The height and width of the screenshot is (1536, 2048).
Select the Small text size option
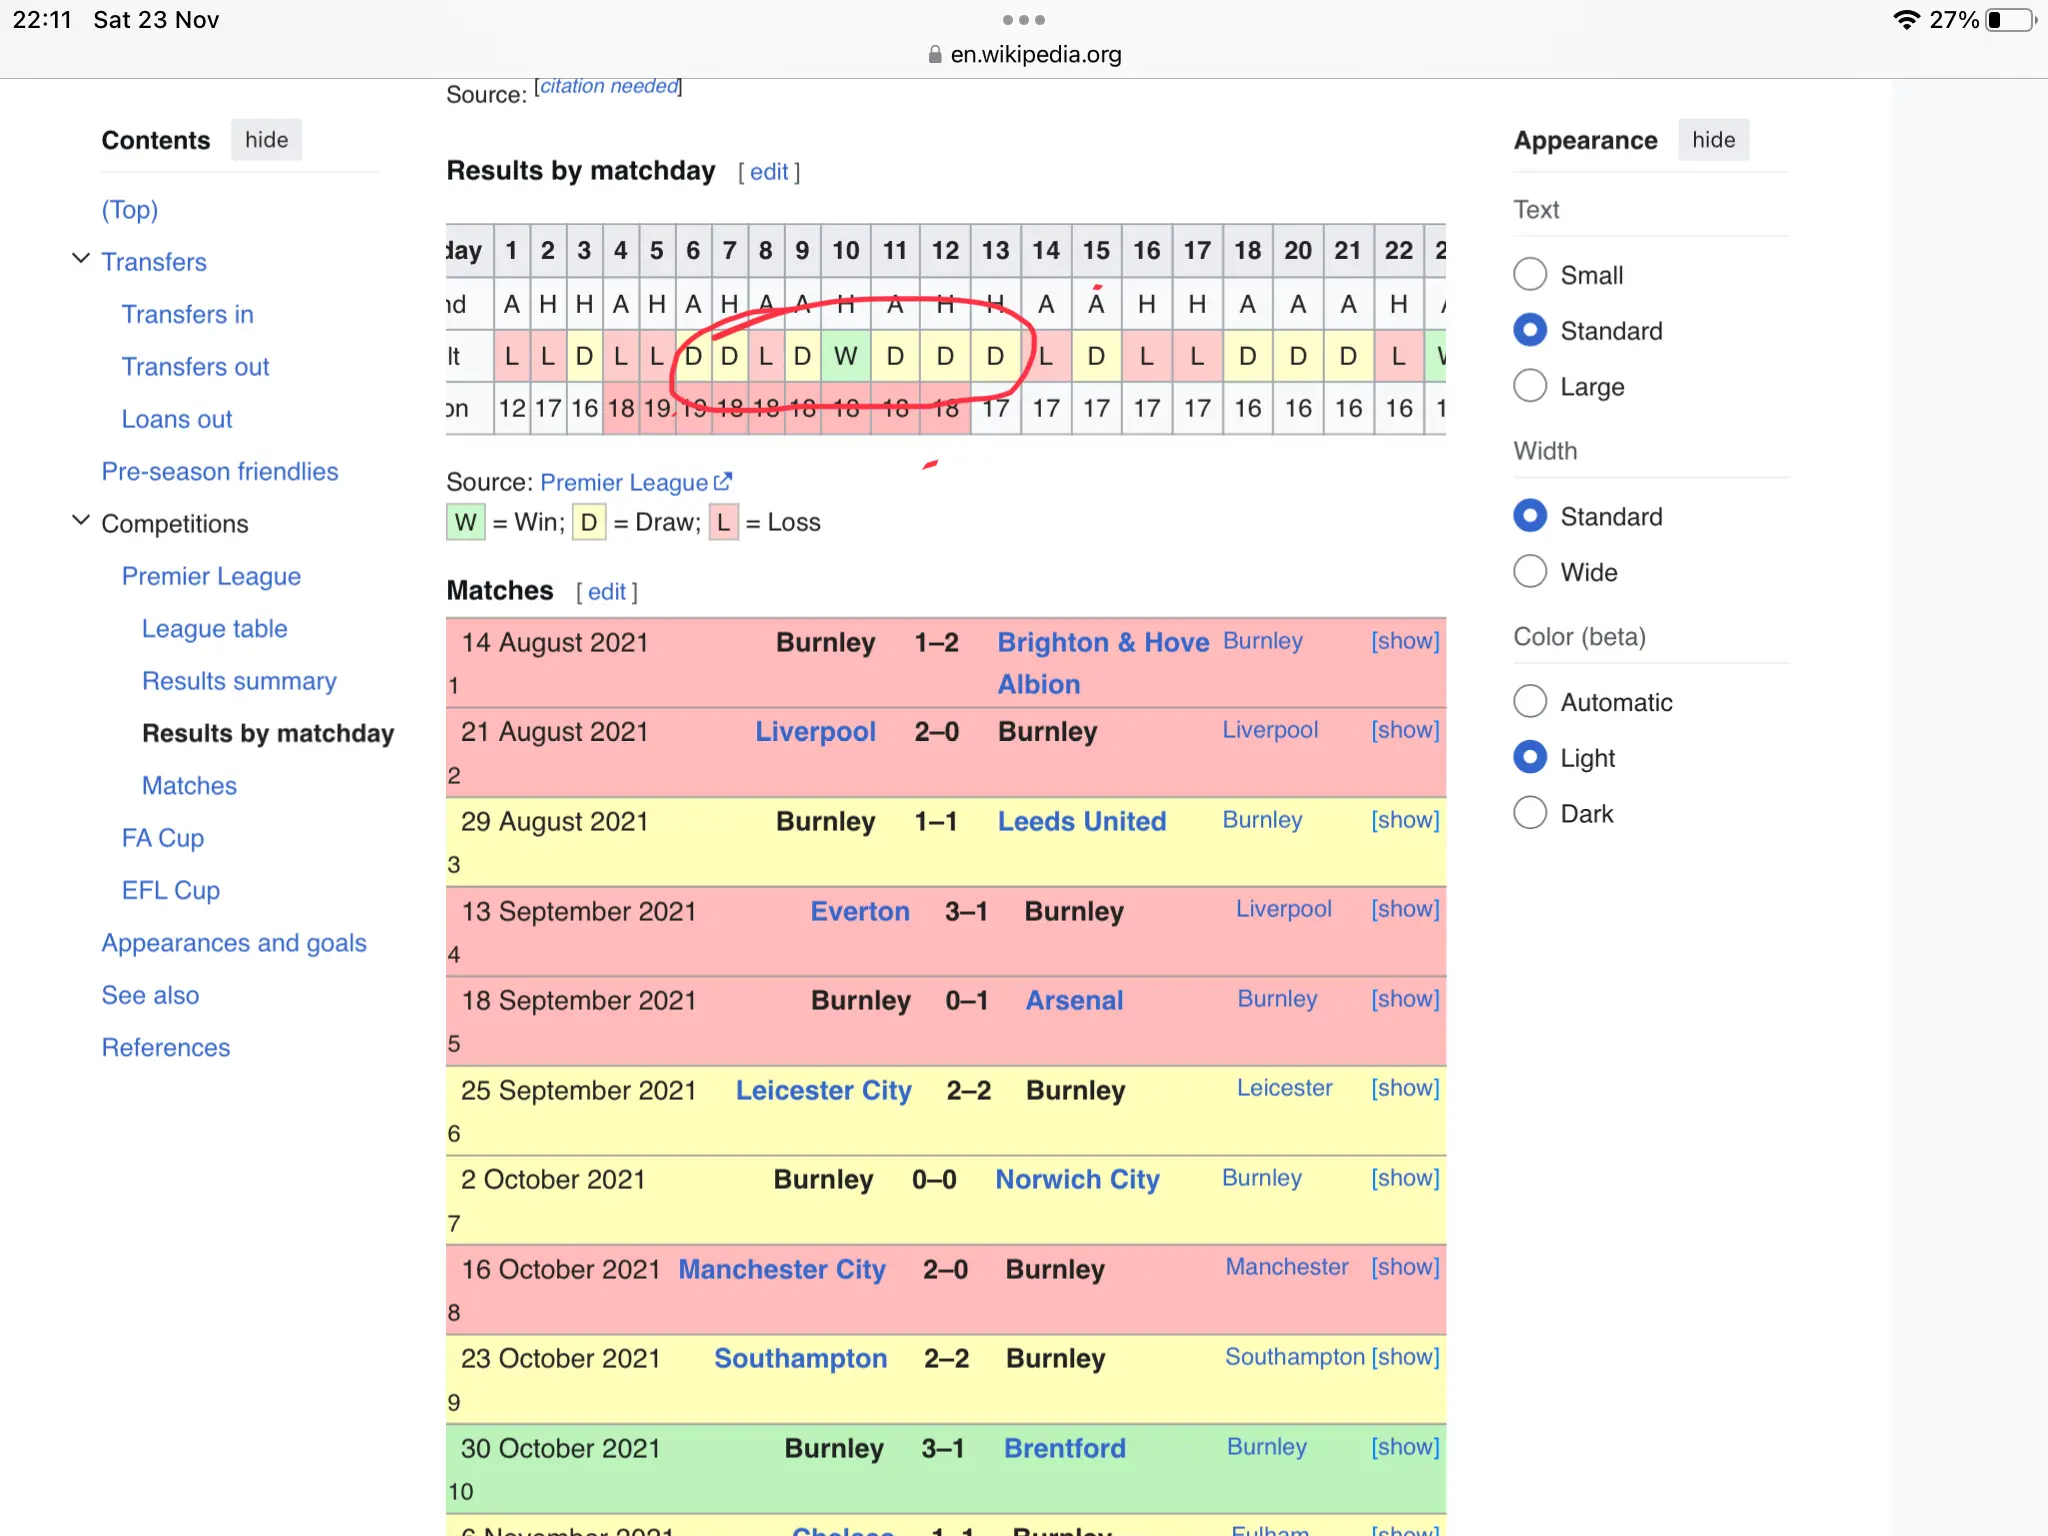click(1530, 274)
